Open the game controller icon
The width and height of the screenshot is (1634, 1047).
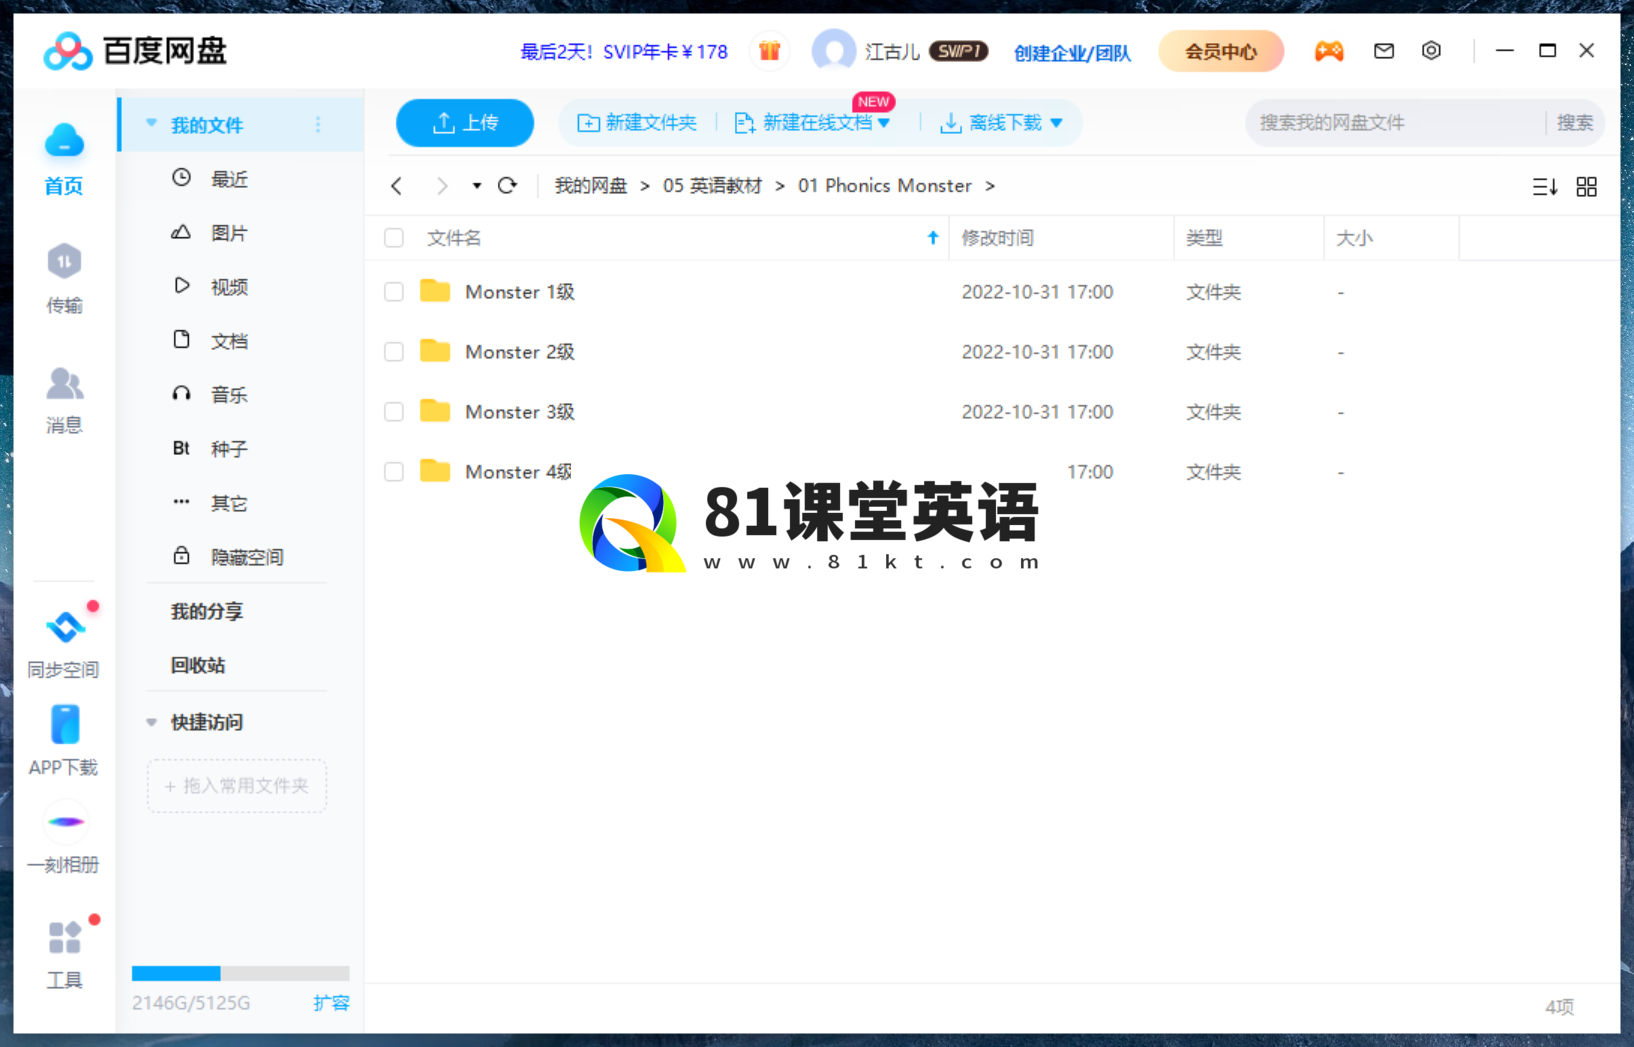pyautogui.click(x=1329, y=51)
